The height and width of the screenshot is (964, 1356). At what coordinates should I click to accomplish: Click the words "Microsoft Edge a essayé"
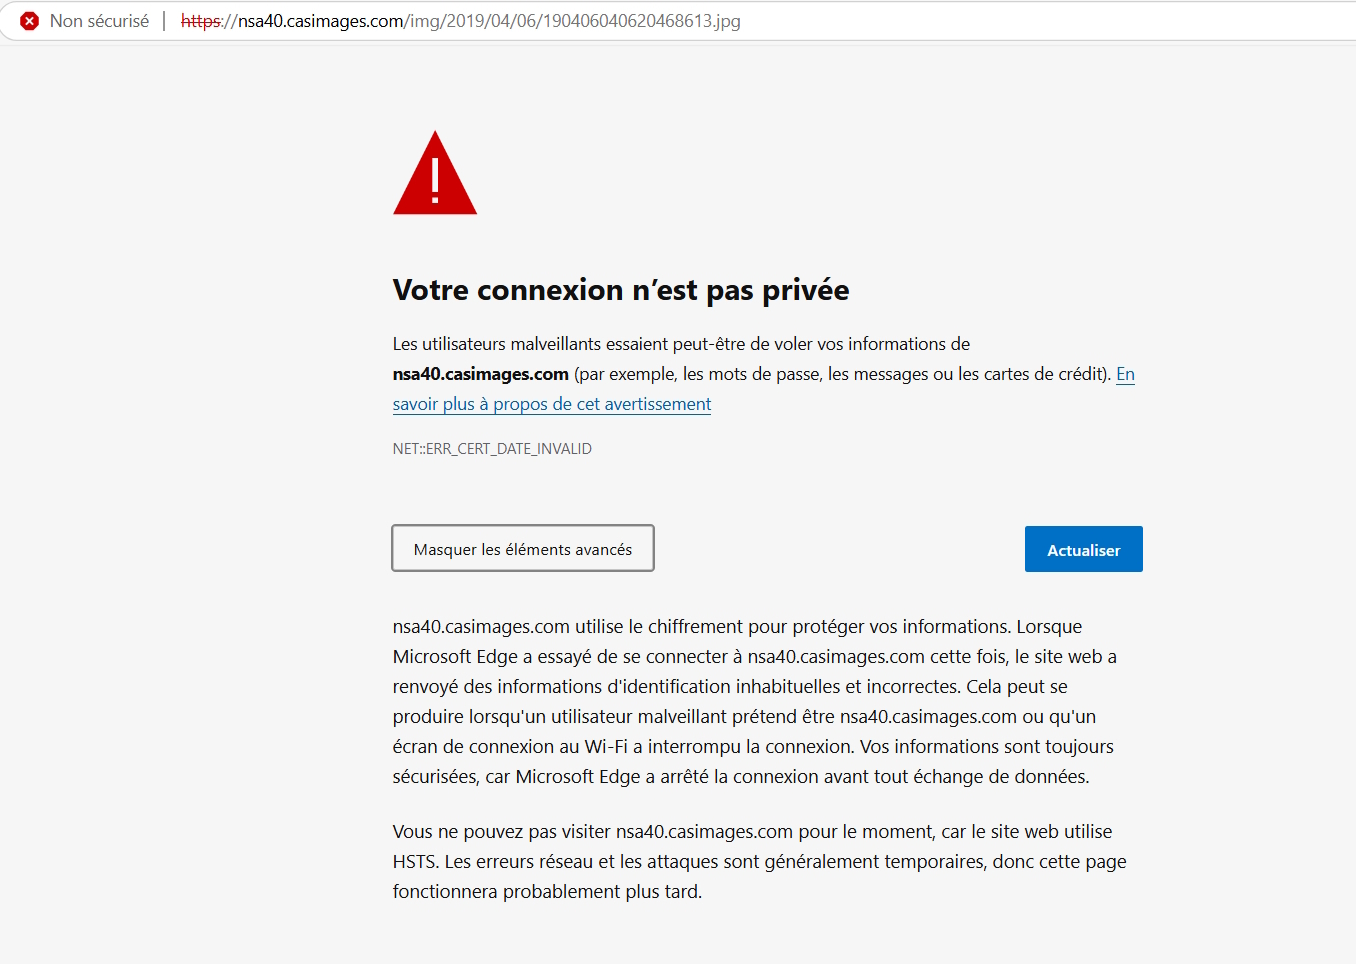[491, 657]
